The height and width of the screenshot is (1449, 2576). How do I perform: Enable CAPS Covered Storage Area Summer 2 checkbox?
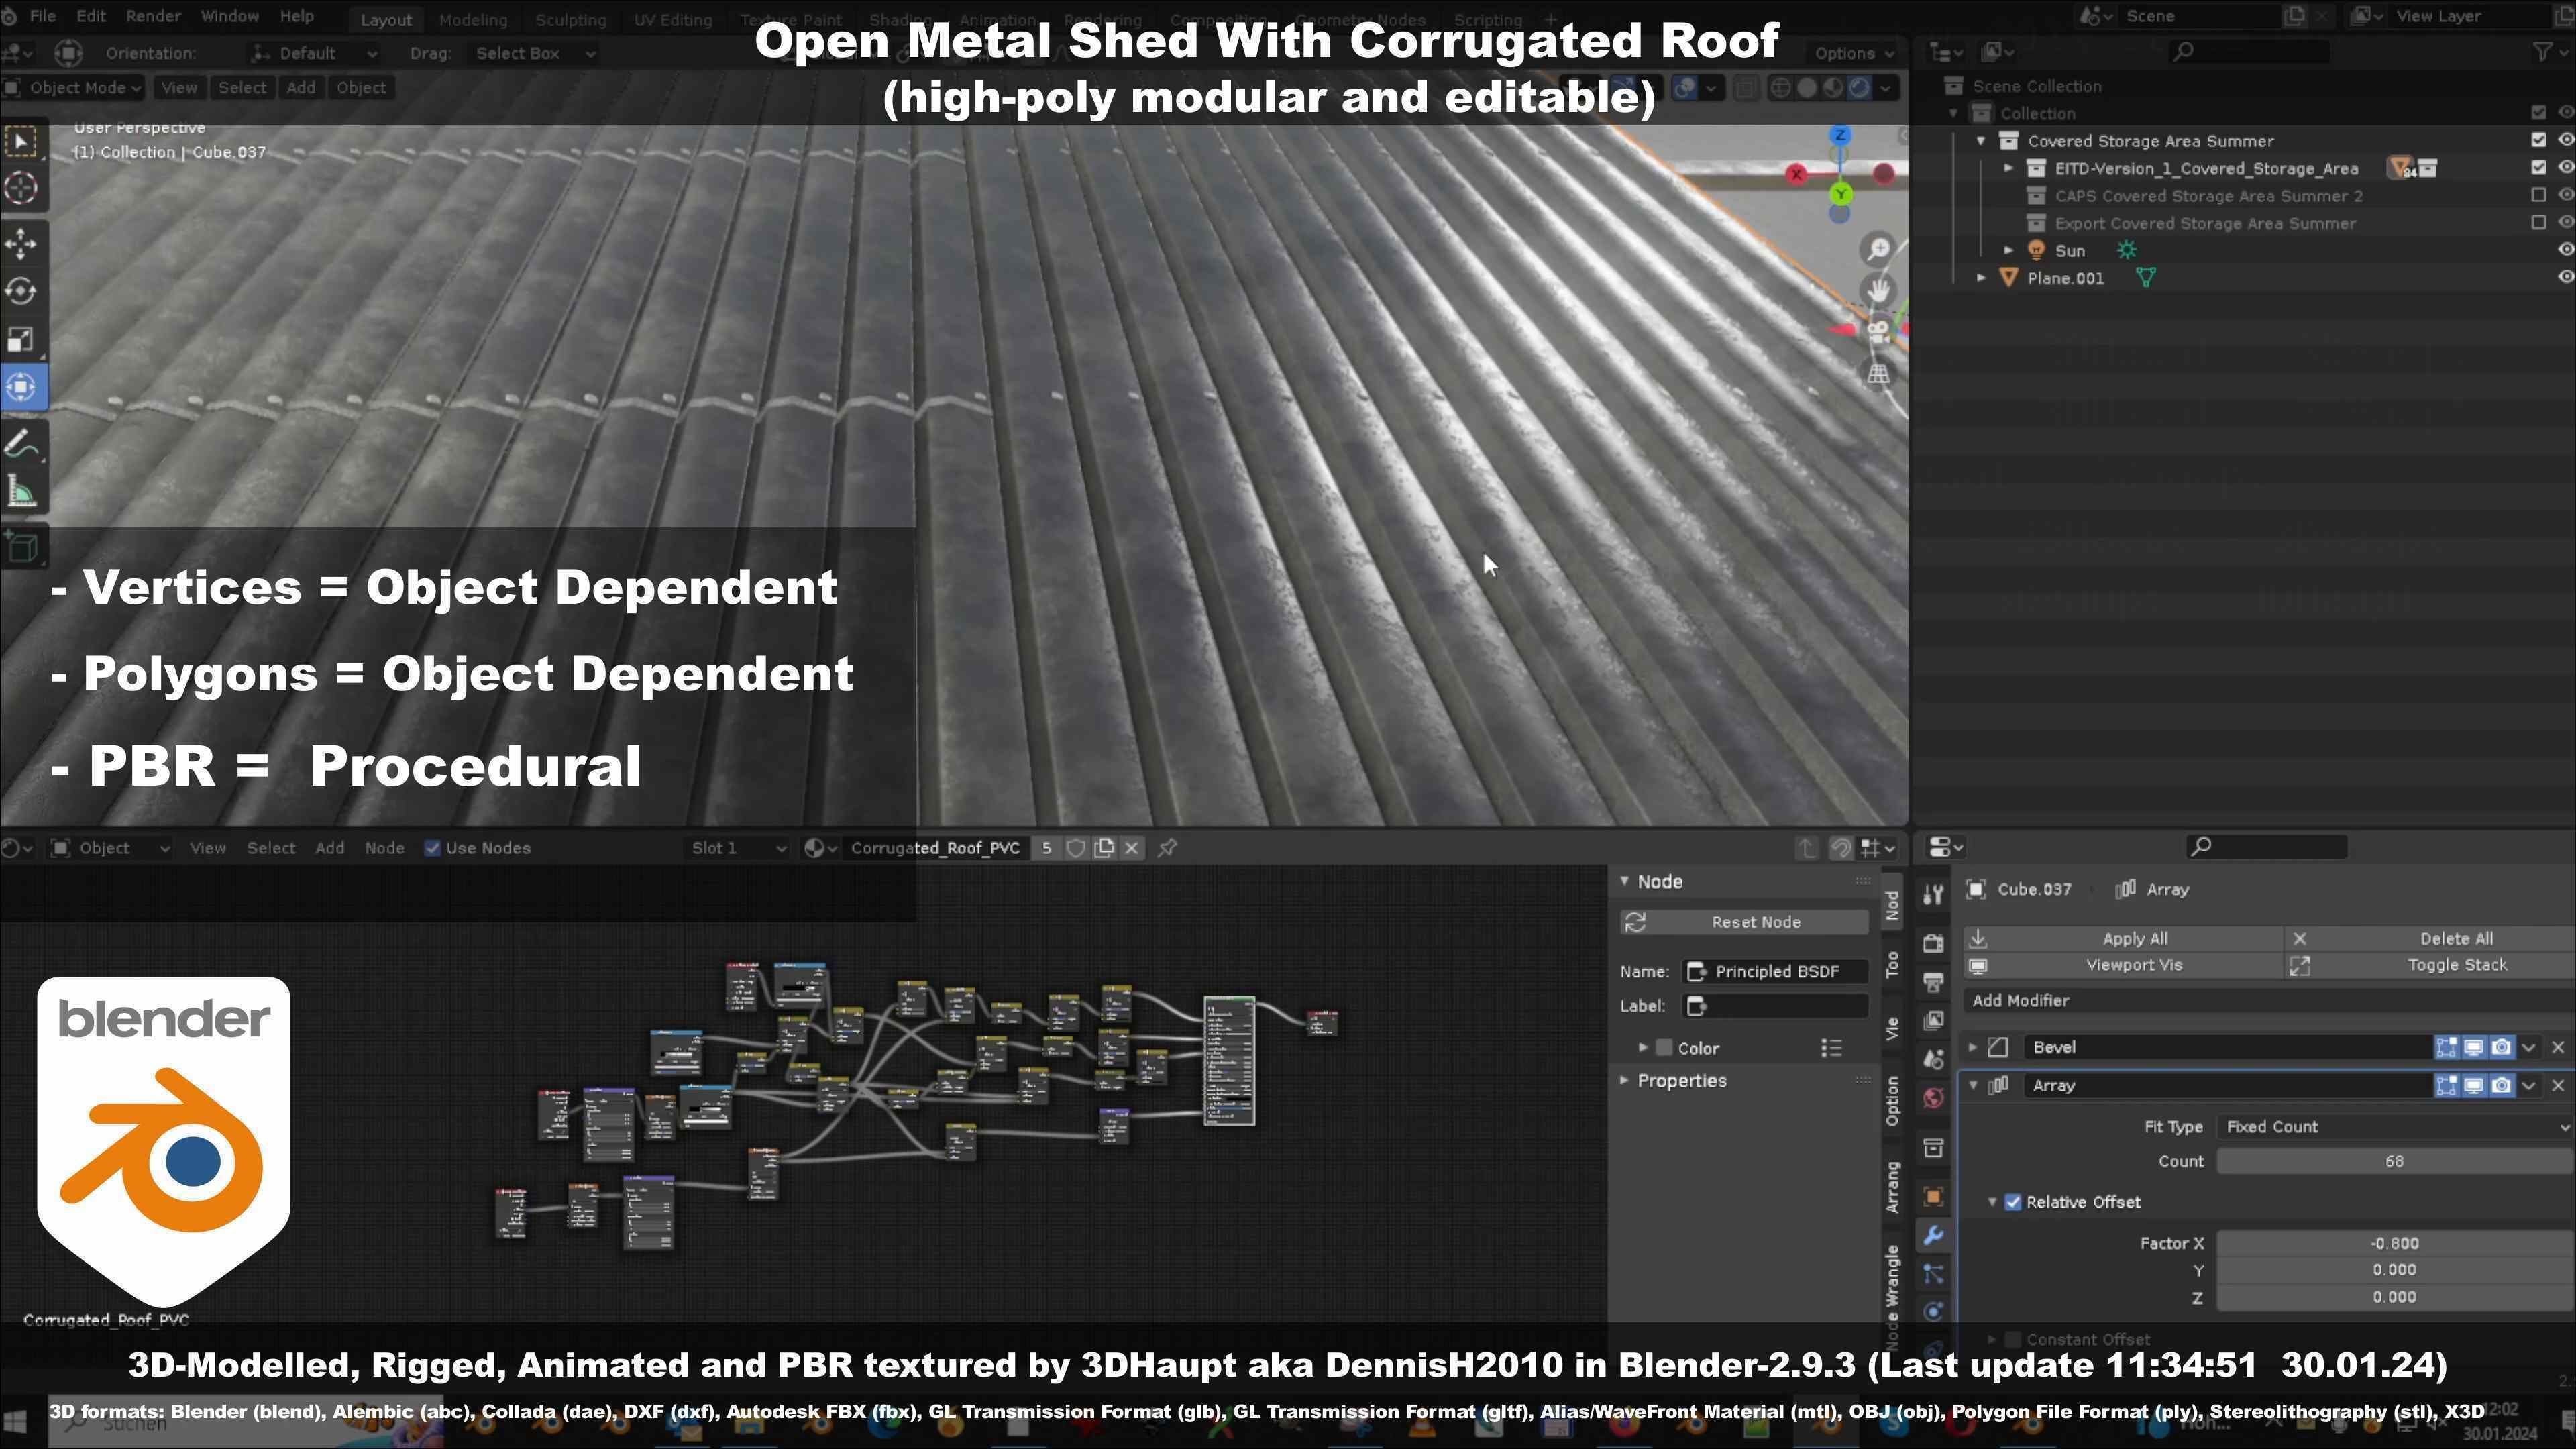point(2538,195)
